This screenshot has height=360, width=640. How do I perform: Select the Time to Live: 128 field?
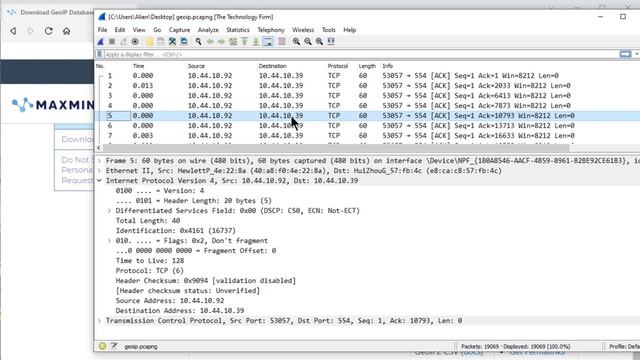click(x=150, y=261)
